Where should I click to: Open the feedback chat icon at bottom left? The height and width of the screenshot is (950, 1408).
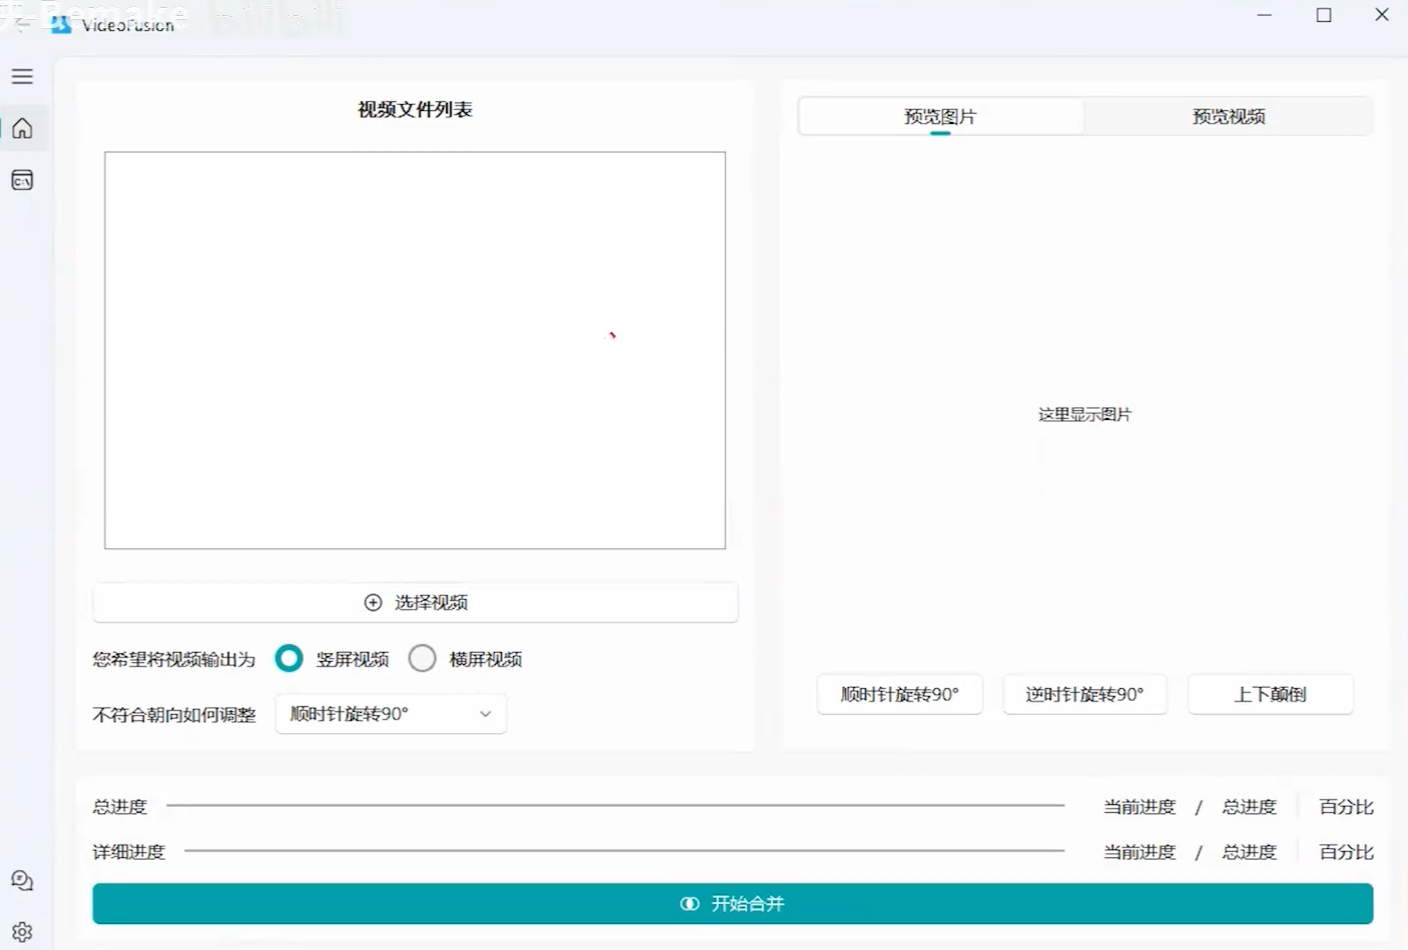pyautogui.click(x=22, y=880)
